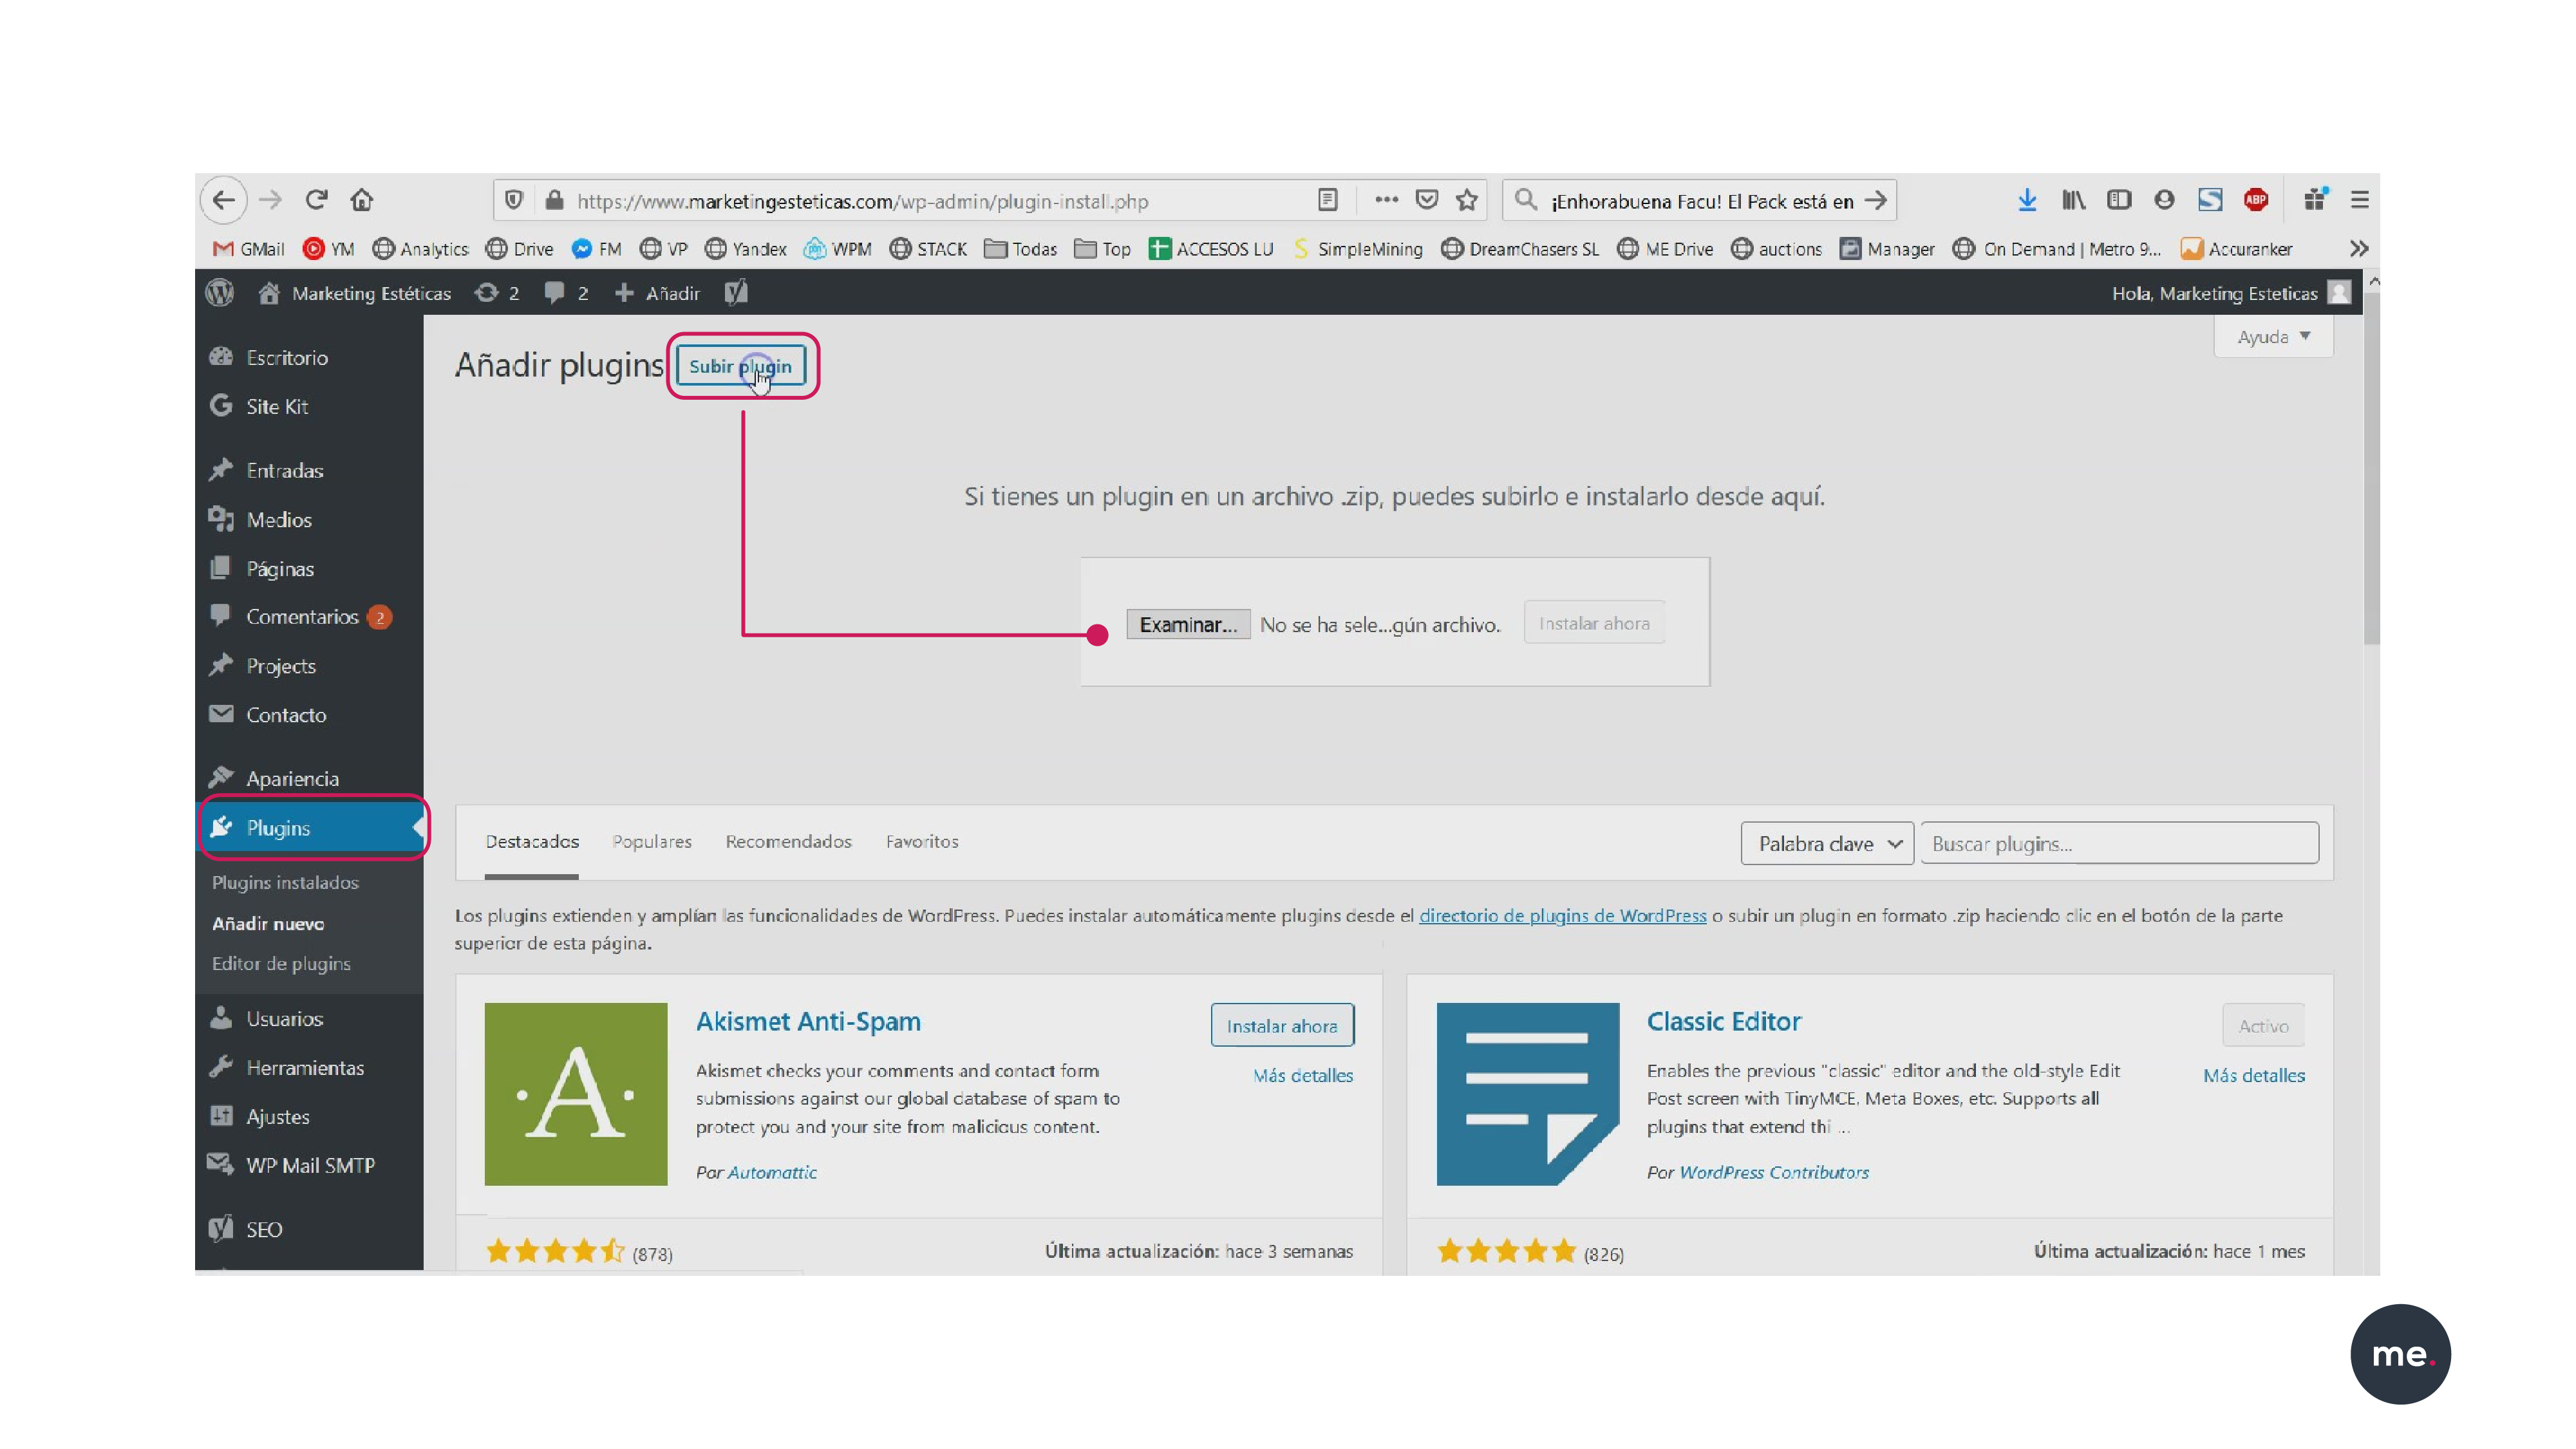Open the Downloads arrow icon
Screen dimensions: 2576x1449
click(x=2027, y=200)
